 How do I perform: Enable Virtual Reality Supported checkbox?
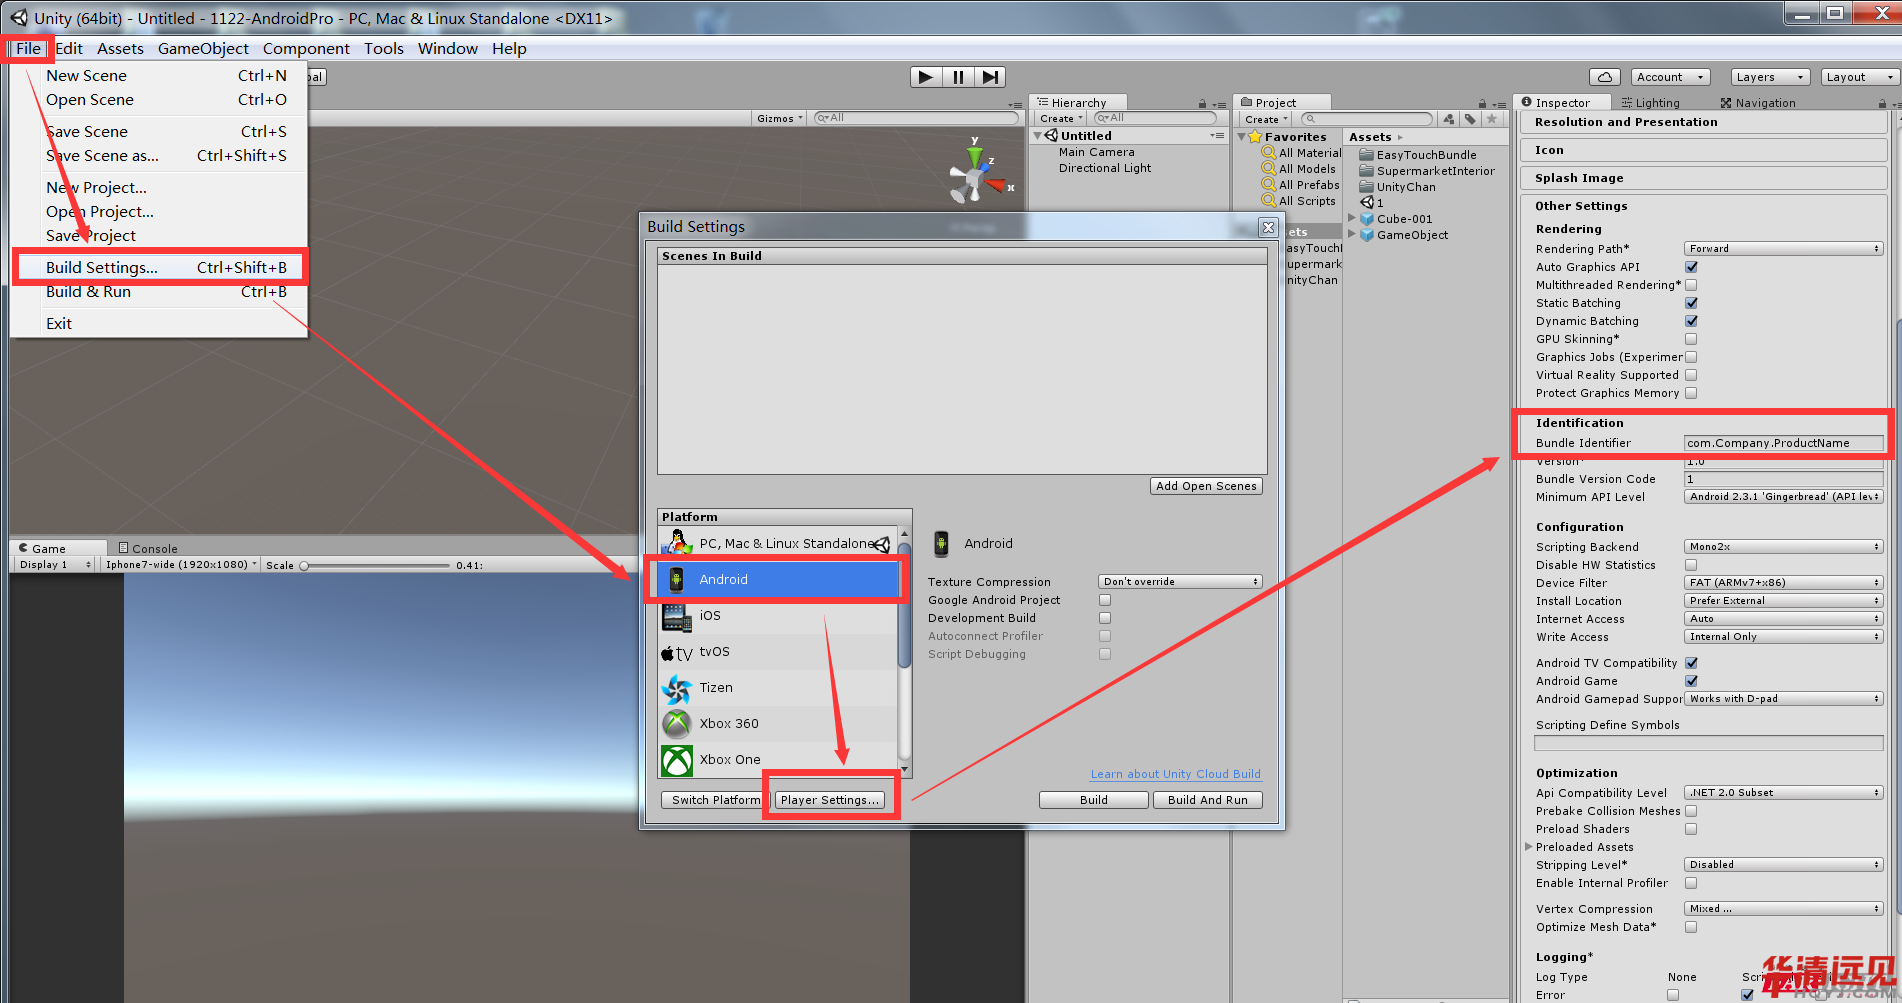pos(1691,375)
